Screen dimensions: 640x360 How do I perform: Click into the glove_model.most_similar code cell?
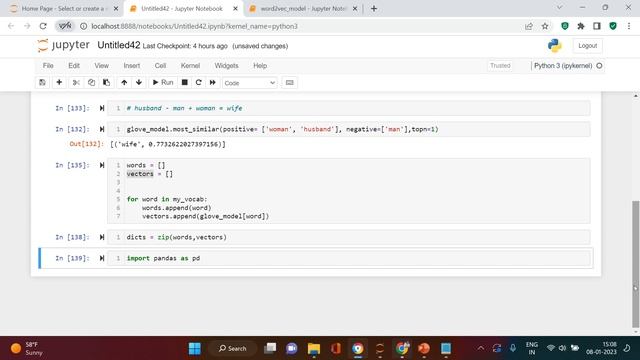coord(349,129)
